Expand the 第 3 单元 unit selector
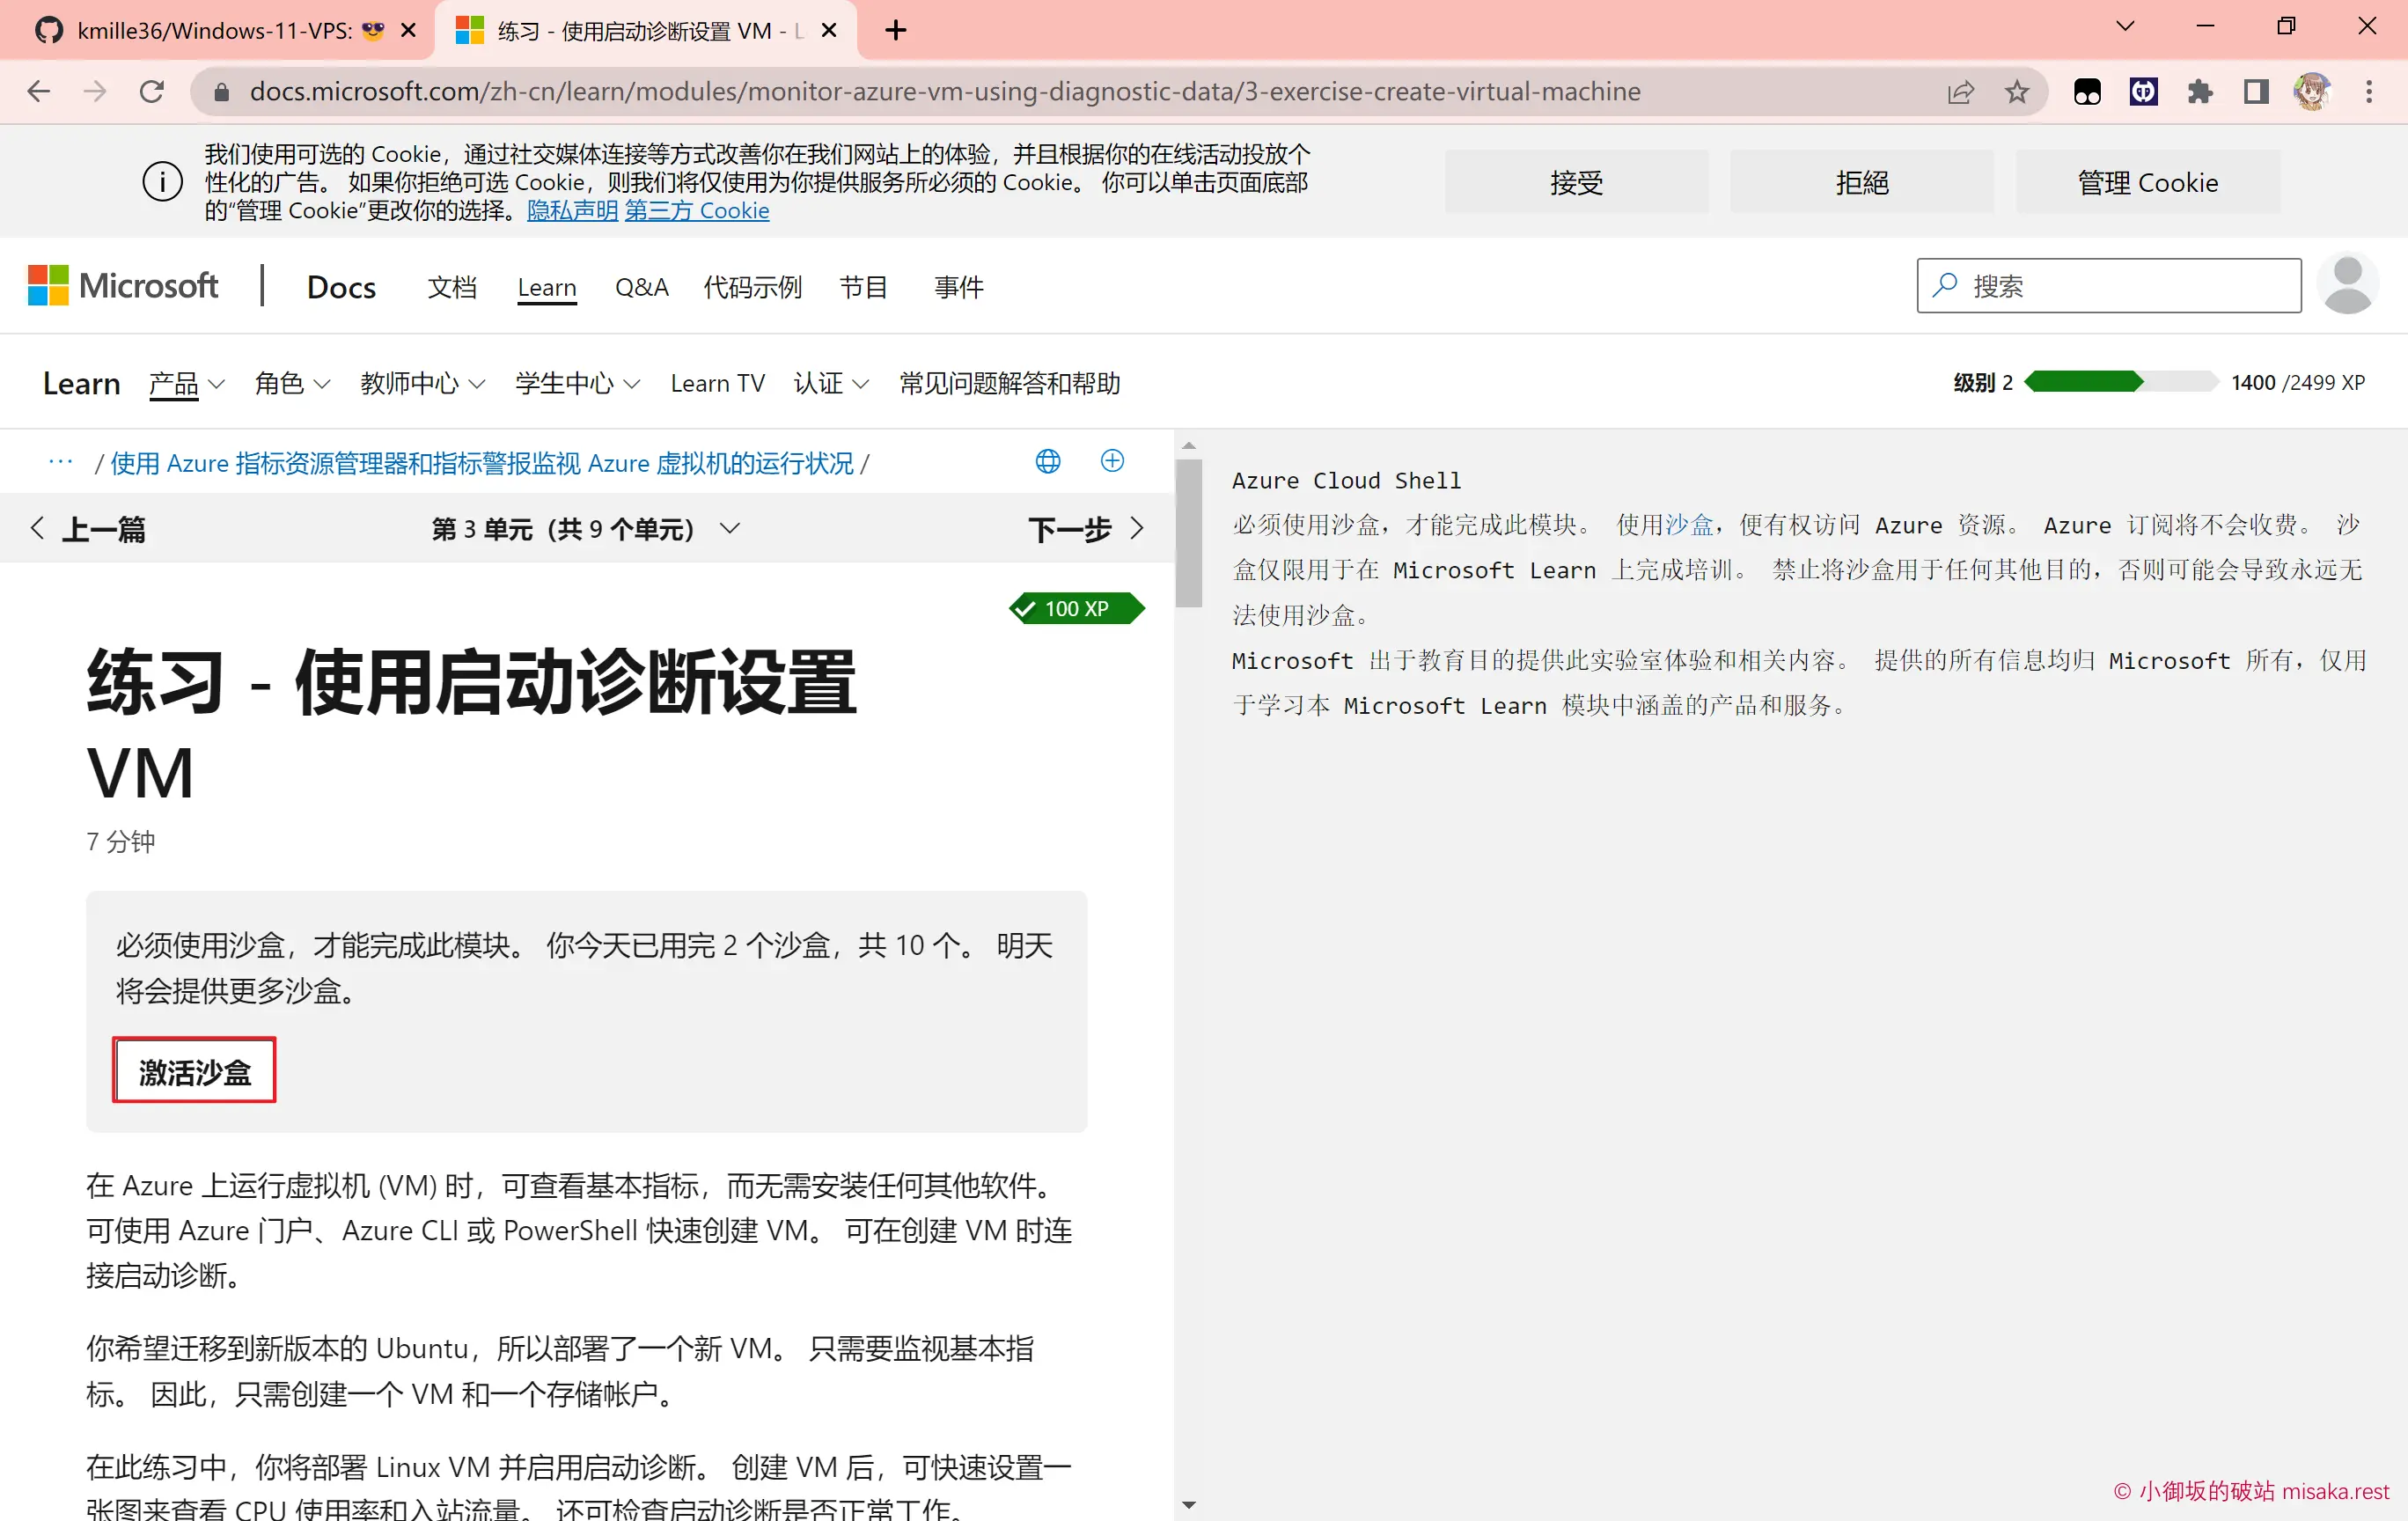 click(586, 528)
